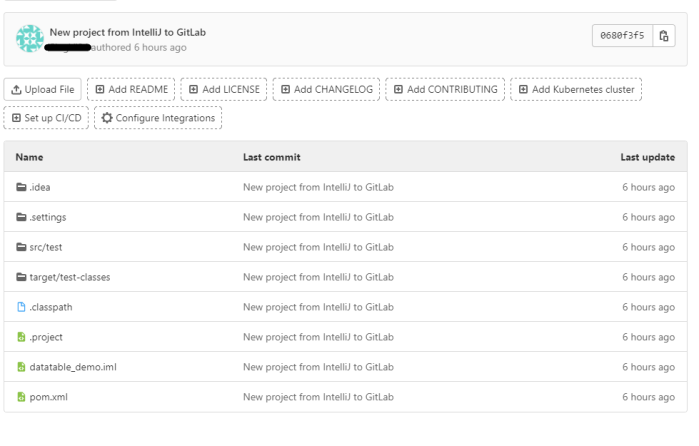Image resolution: width=699 pixels, height=446 pixels.
Task: Click file icon of pom.xml
Action: pyautogui.click(x=21, y=396)
